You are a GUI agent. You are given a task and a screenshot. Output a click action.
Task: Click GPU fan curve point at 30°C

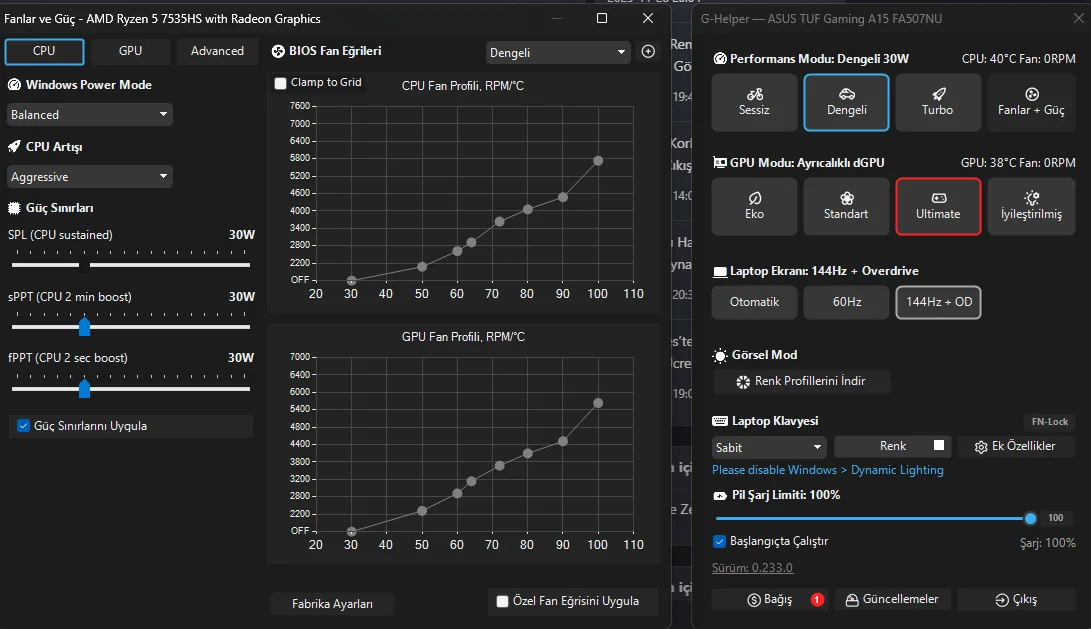[x=351, y=532]
